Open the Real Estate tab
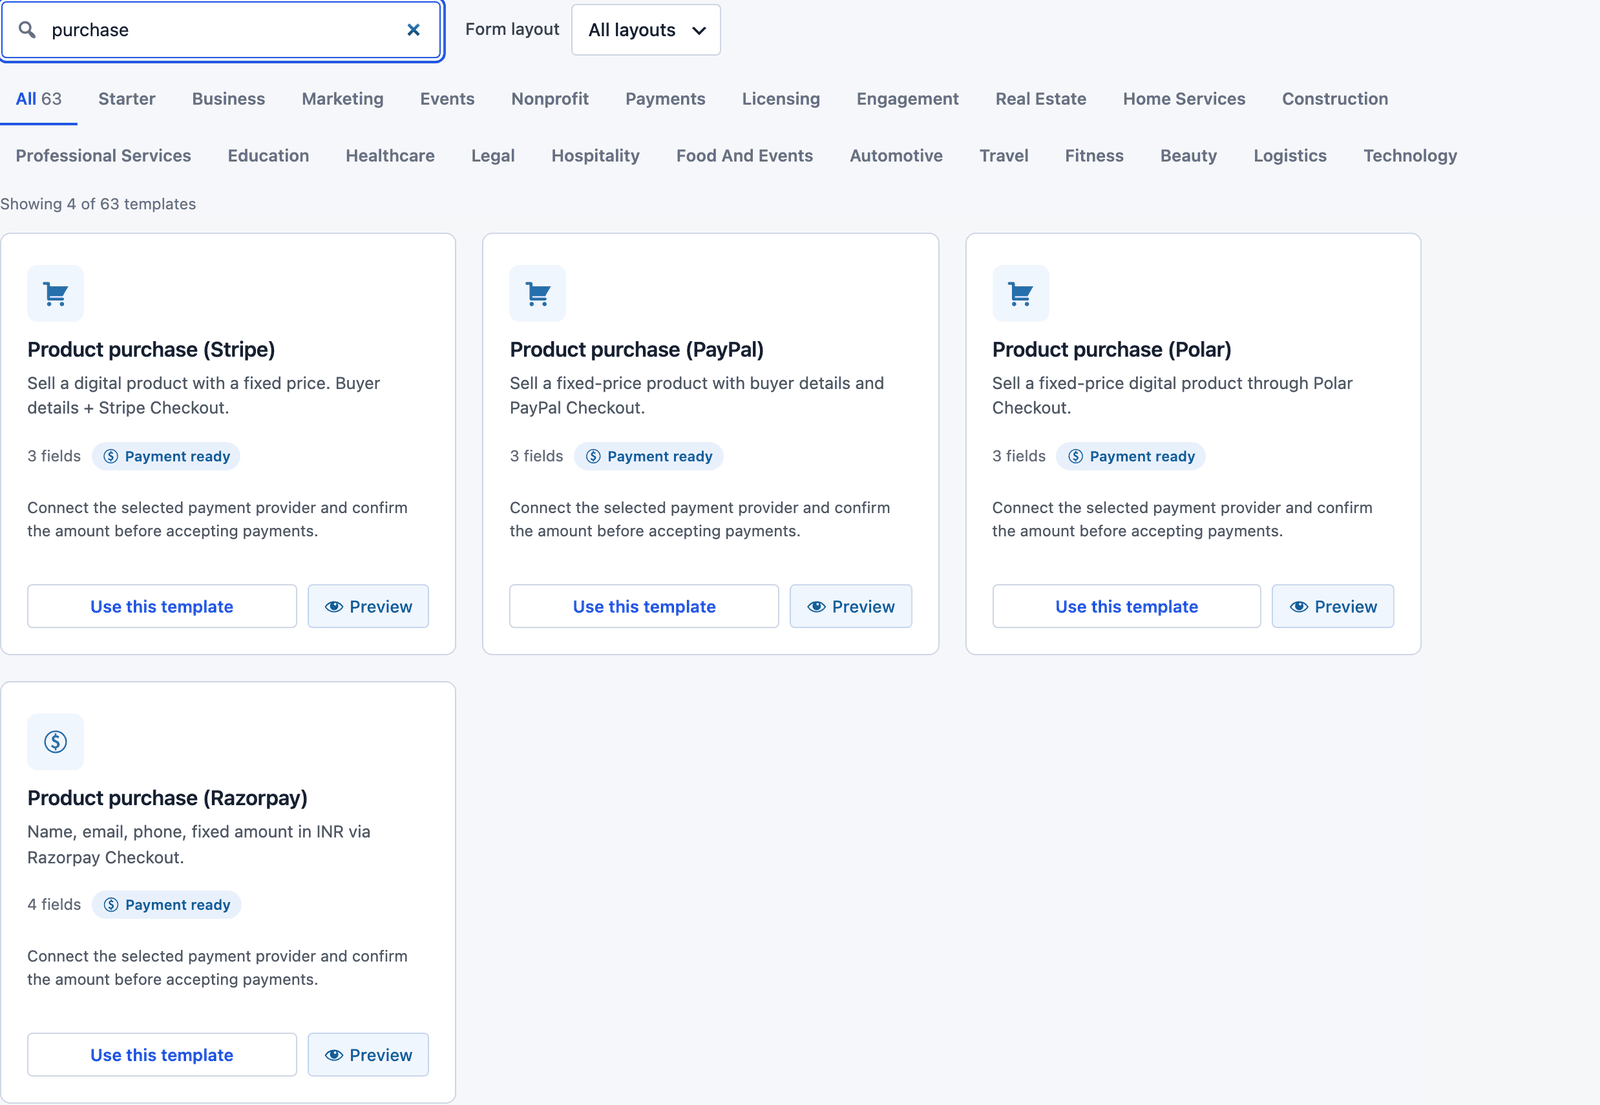Viewport: 1600px width, 1105px height. [x=1041, y=99]
